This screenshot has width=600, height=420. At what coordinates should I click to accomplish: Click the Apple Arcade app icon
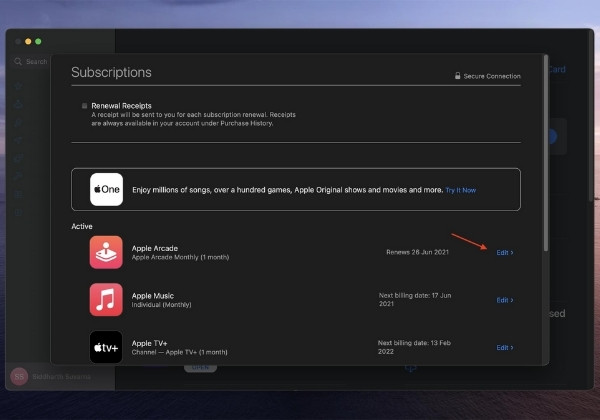coord(106,252)
